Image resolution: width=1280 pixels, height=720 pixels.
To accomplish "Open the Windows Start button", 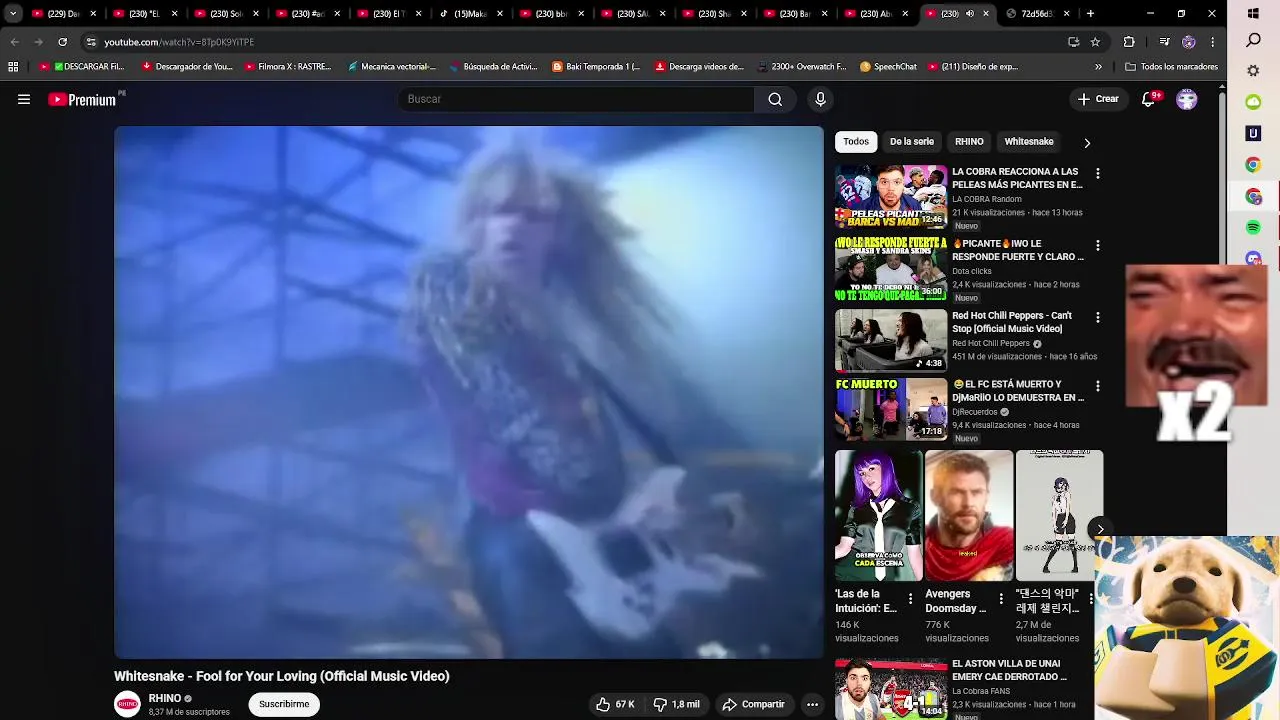I will click(1253, 14).
